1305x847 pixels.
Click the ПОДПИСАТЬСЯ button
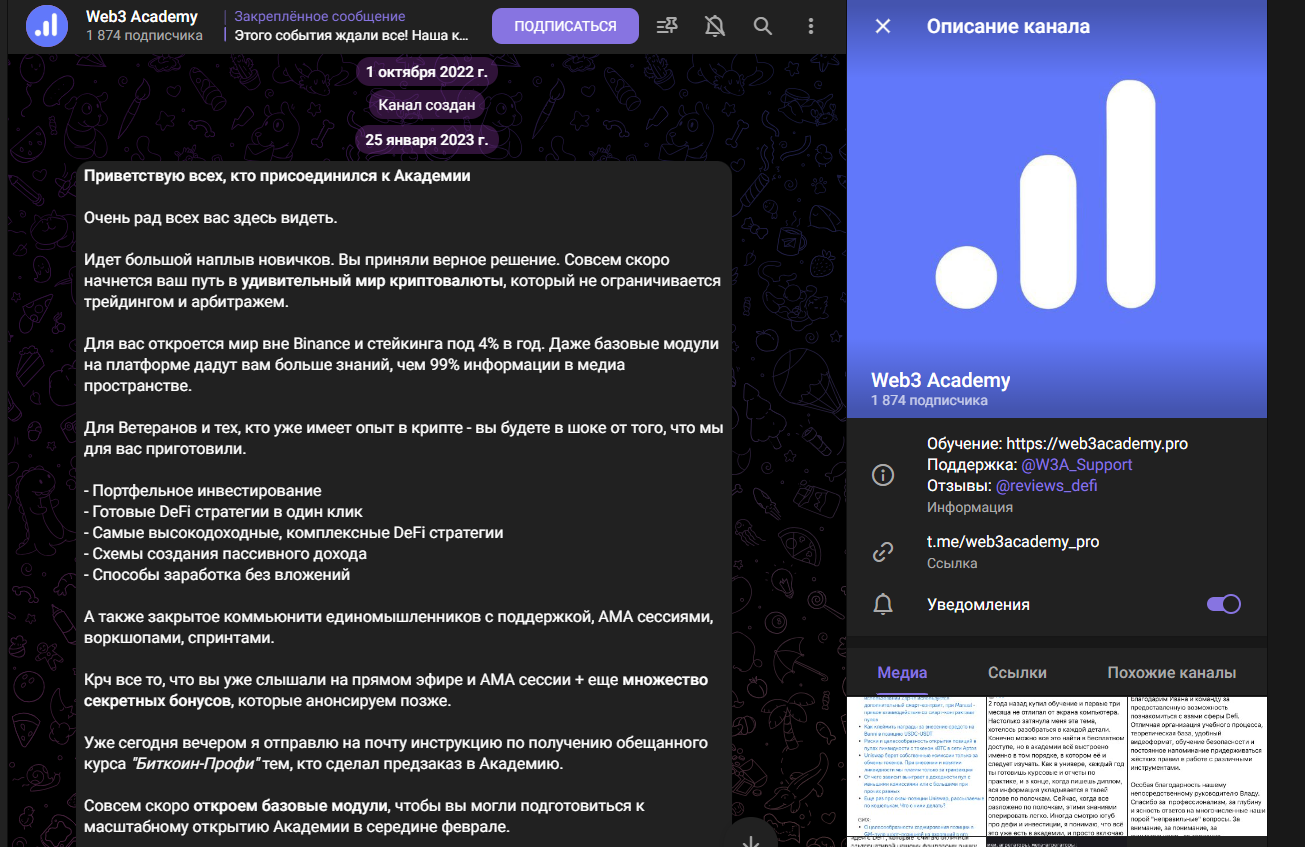pos(565,26)
